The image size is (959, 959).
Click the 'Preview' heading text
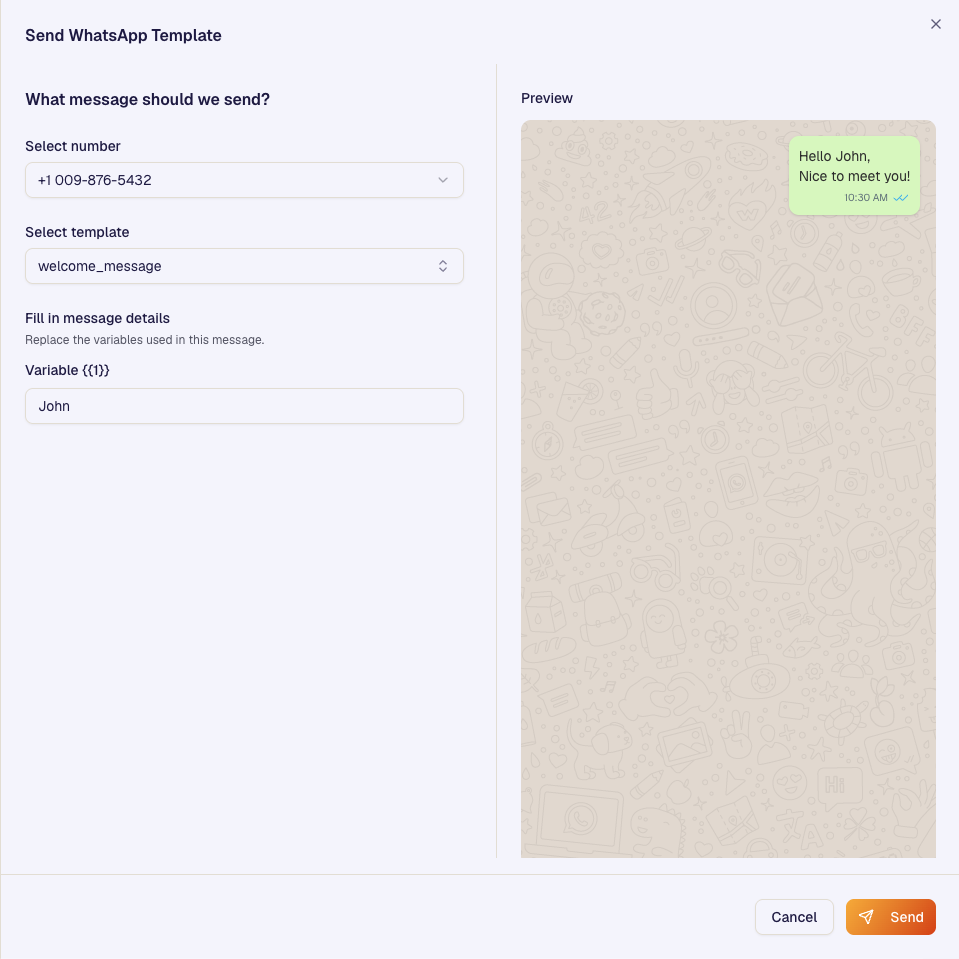coord(547,98)
